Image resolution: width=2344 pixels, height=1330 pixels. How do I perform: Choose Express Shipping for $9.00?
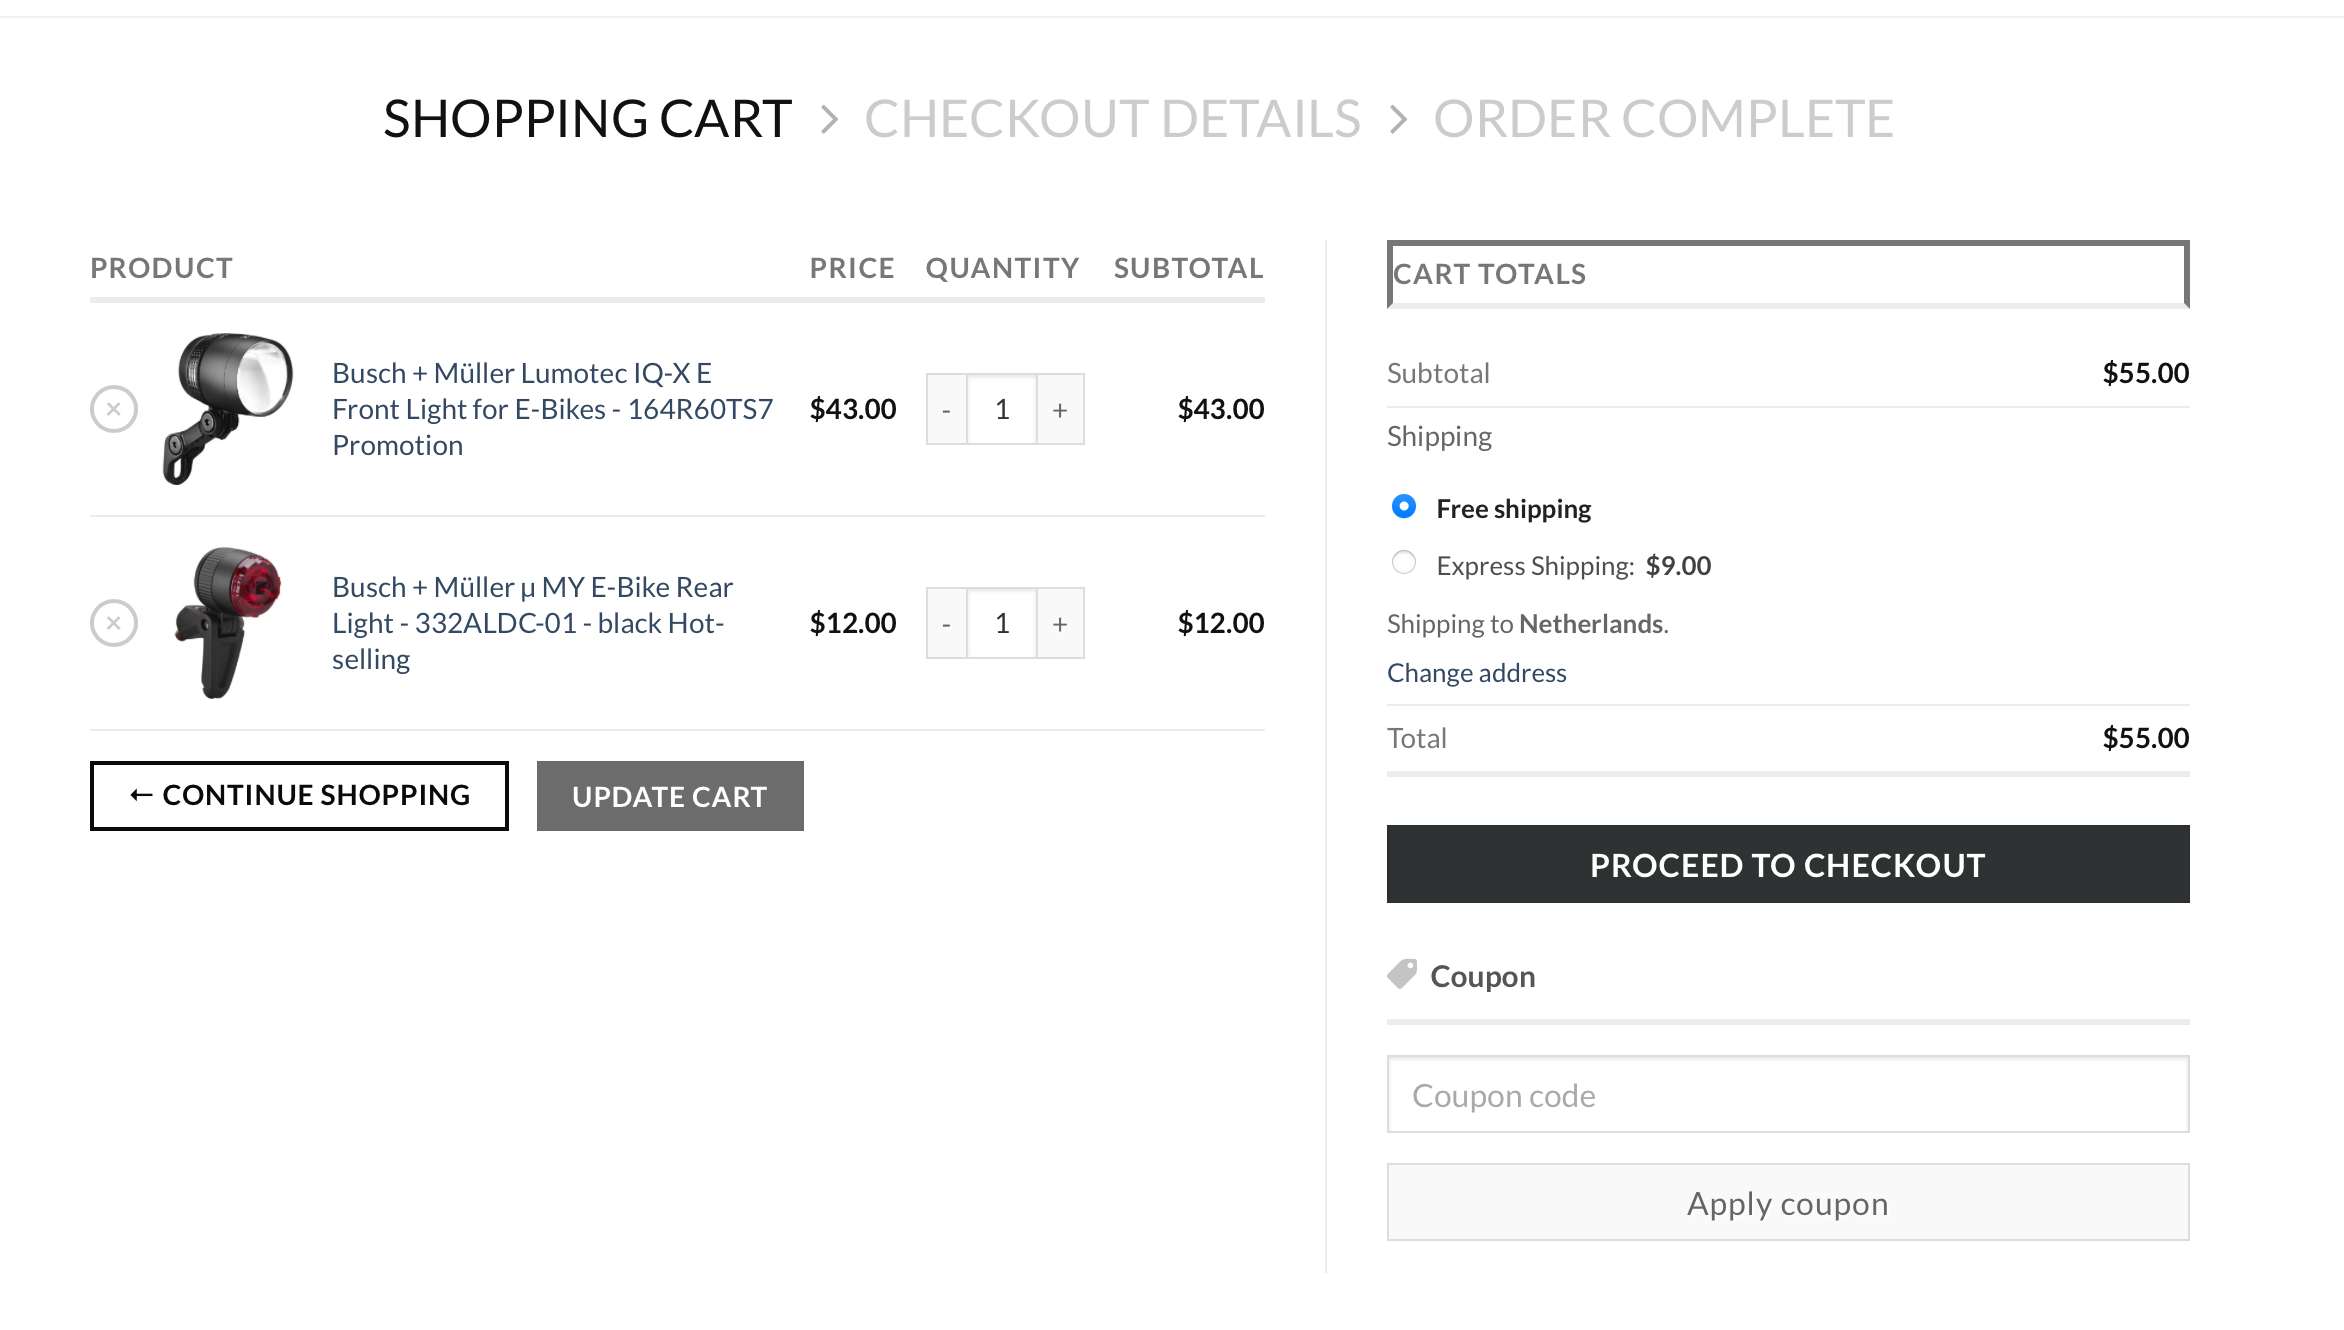tap(1404, 563)
